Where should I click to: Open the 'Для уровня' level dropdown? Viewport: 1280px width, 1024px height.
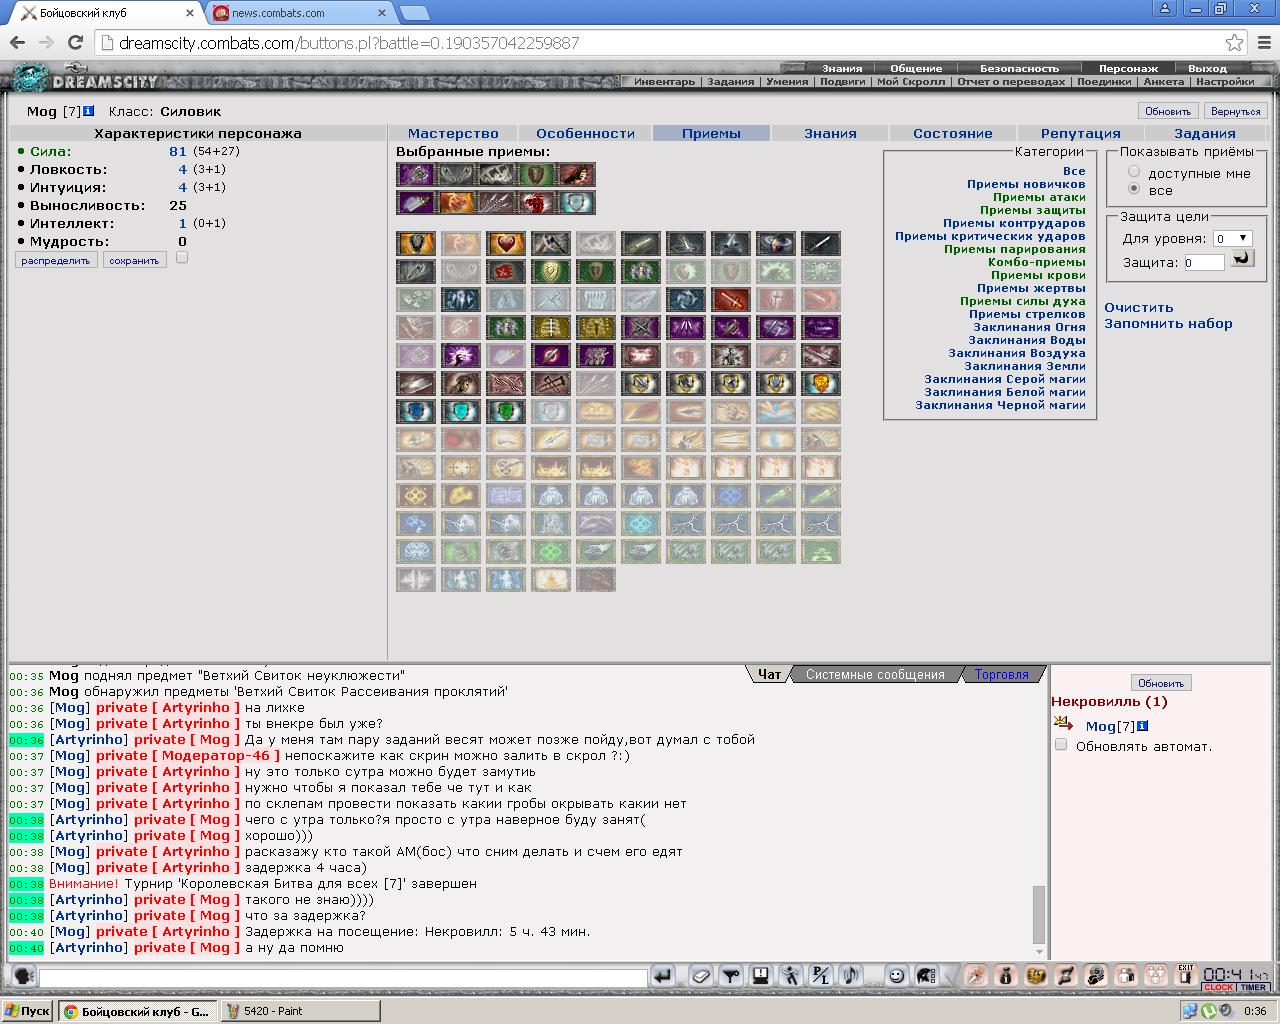tap(1232, 239)
